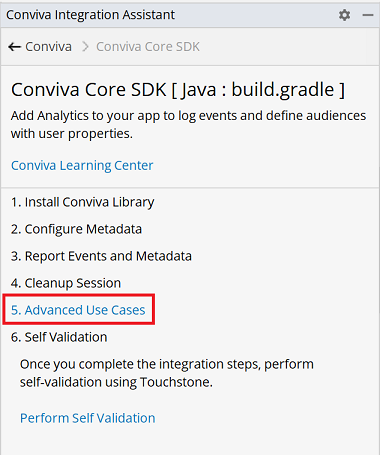380x455 pixels.
Task: Expand step 1 Install Conviva Library
Action: click(82, 202)
